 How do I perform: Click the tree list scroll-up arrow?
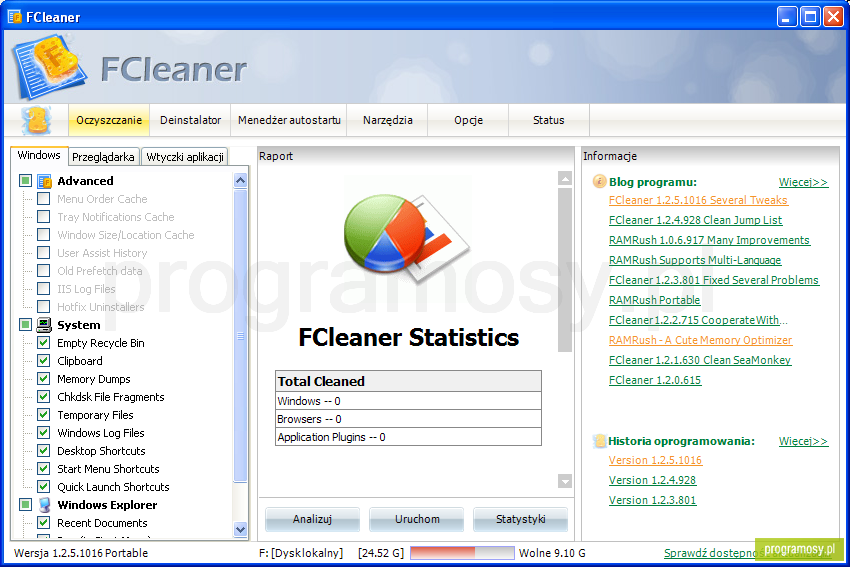[x=240, y=181]
